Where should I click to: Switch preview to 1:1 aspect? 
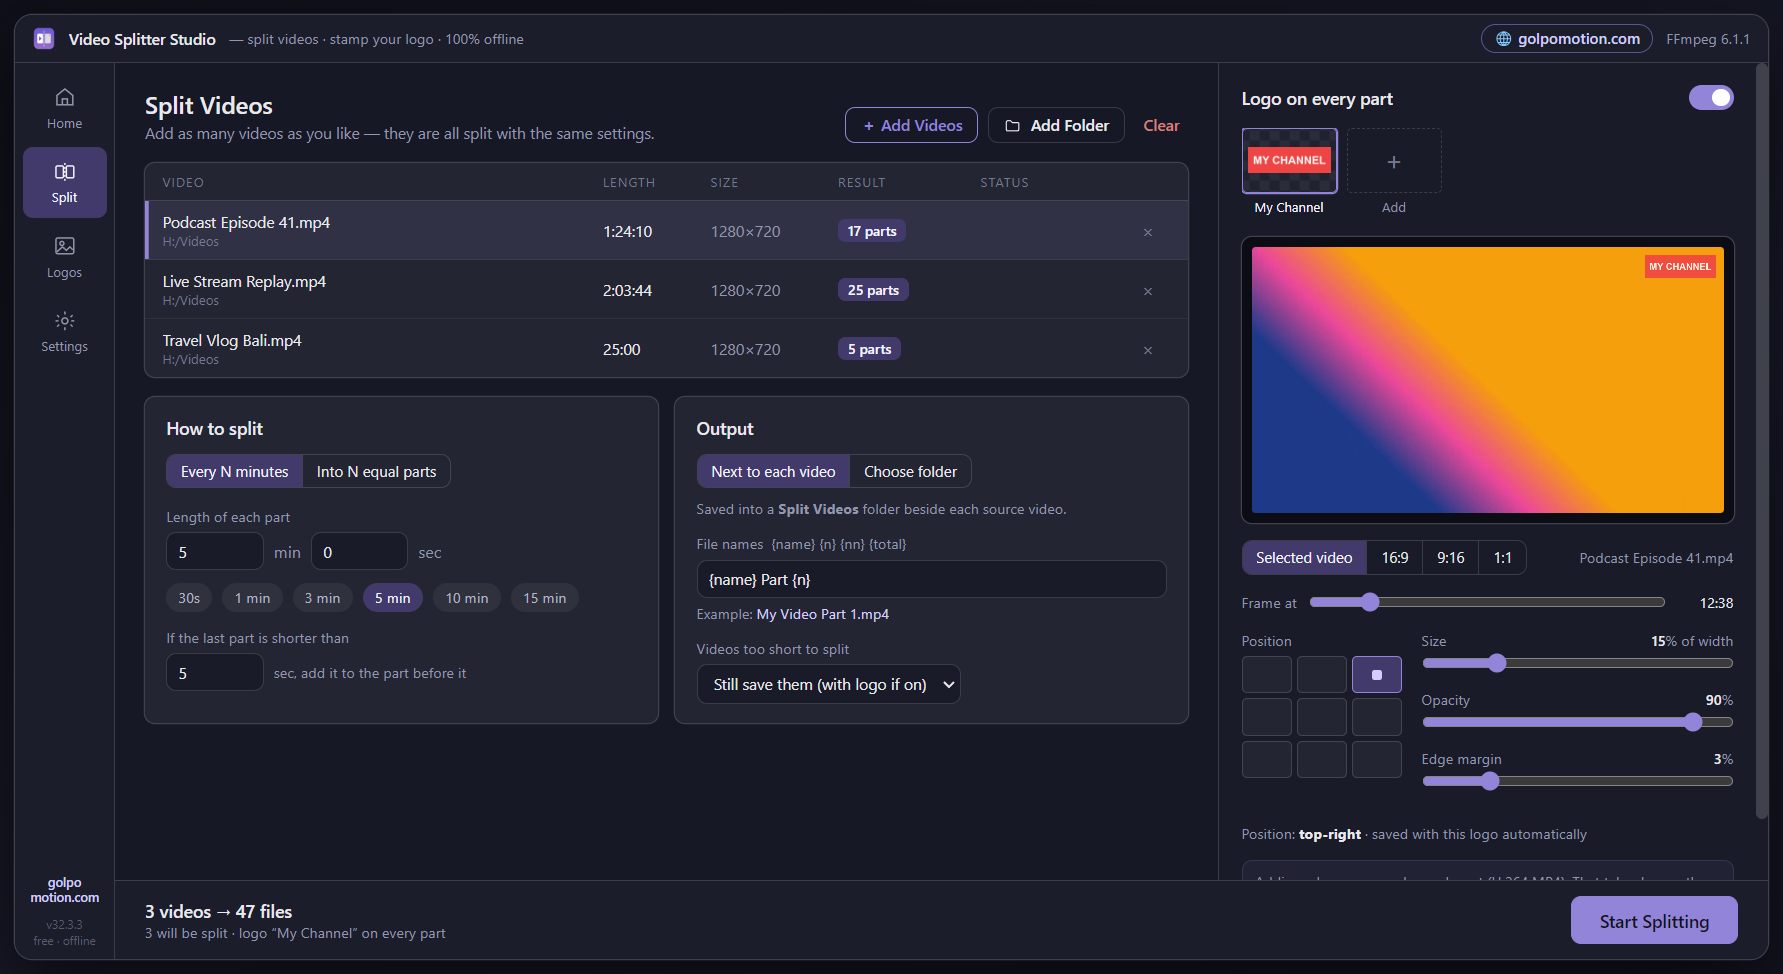(x=1503, y=558)
